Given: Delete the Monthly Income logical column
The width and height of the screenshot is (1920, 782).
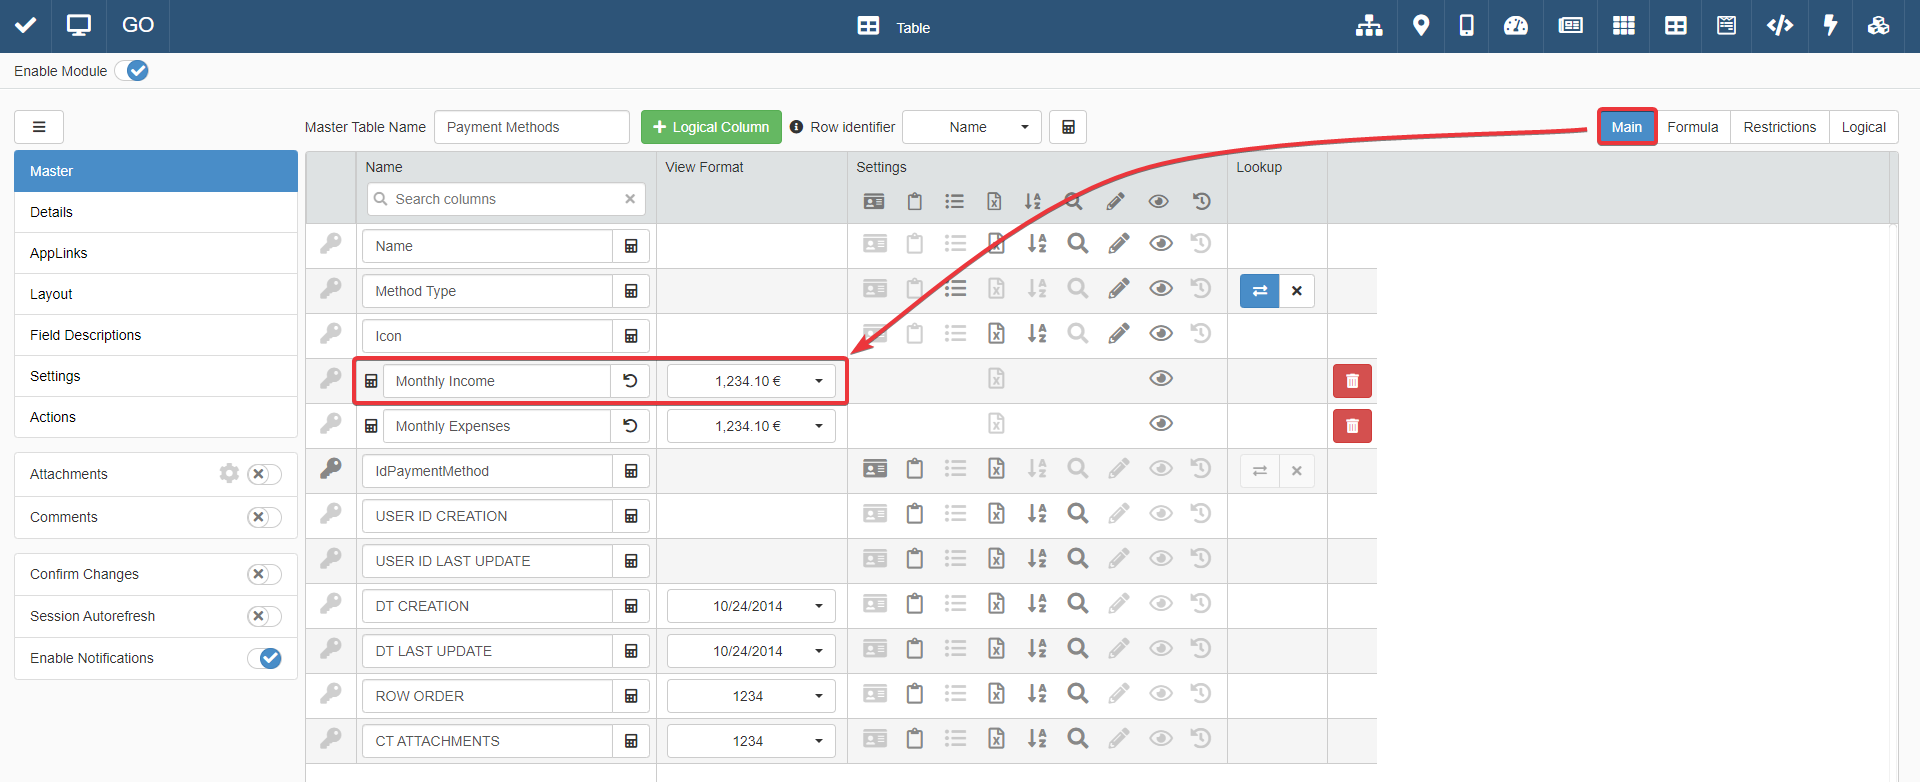Looking at the screenshot, I should point(1351,381).
